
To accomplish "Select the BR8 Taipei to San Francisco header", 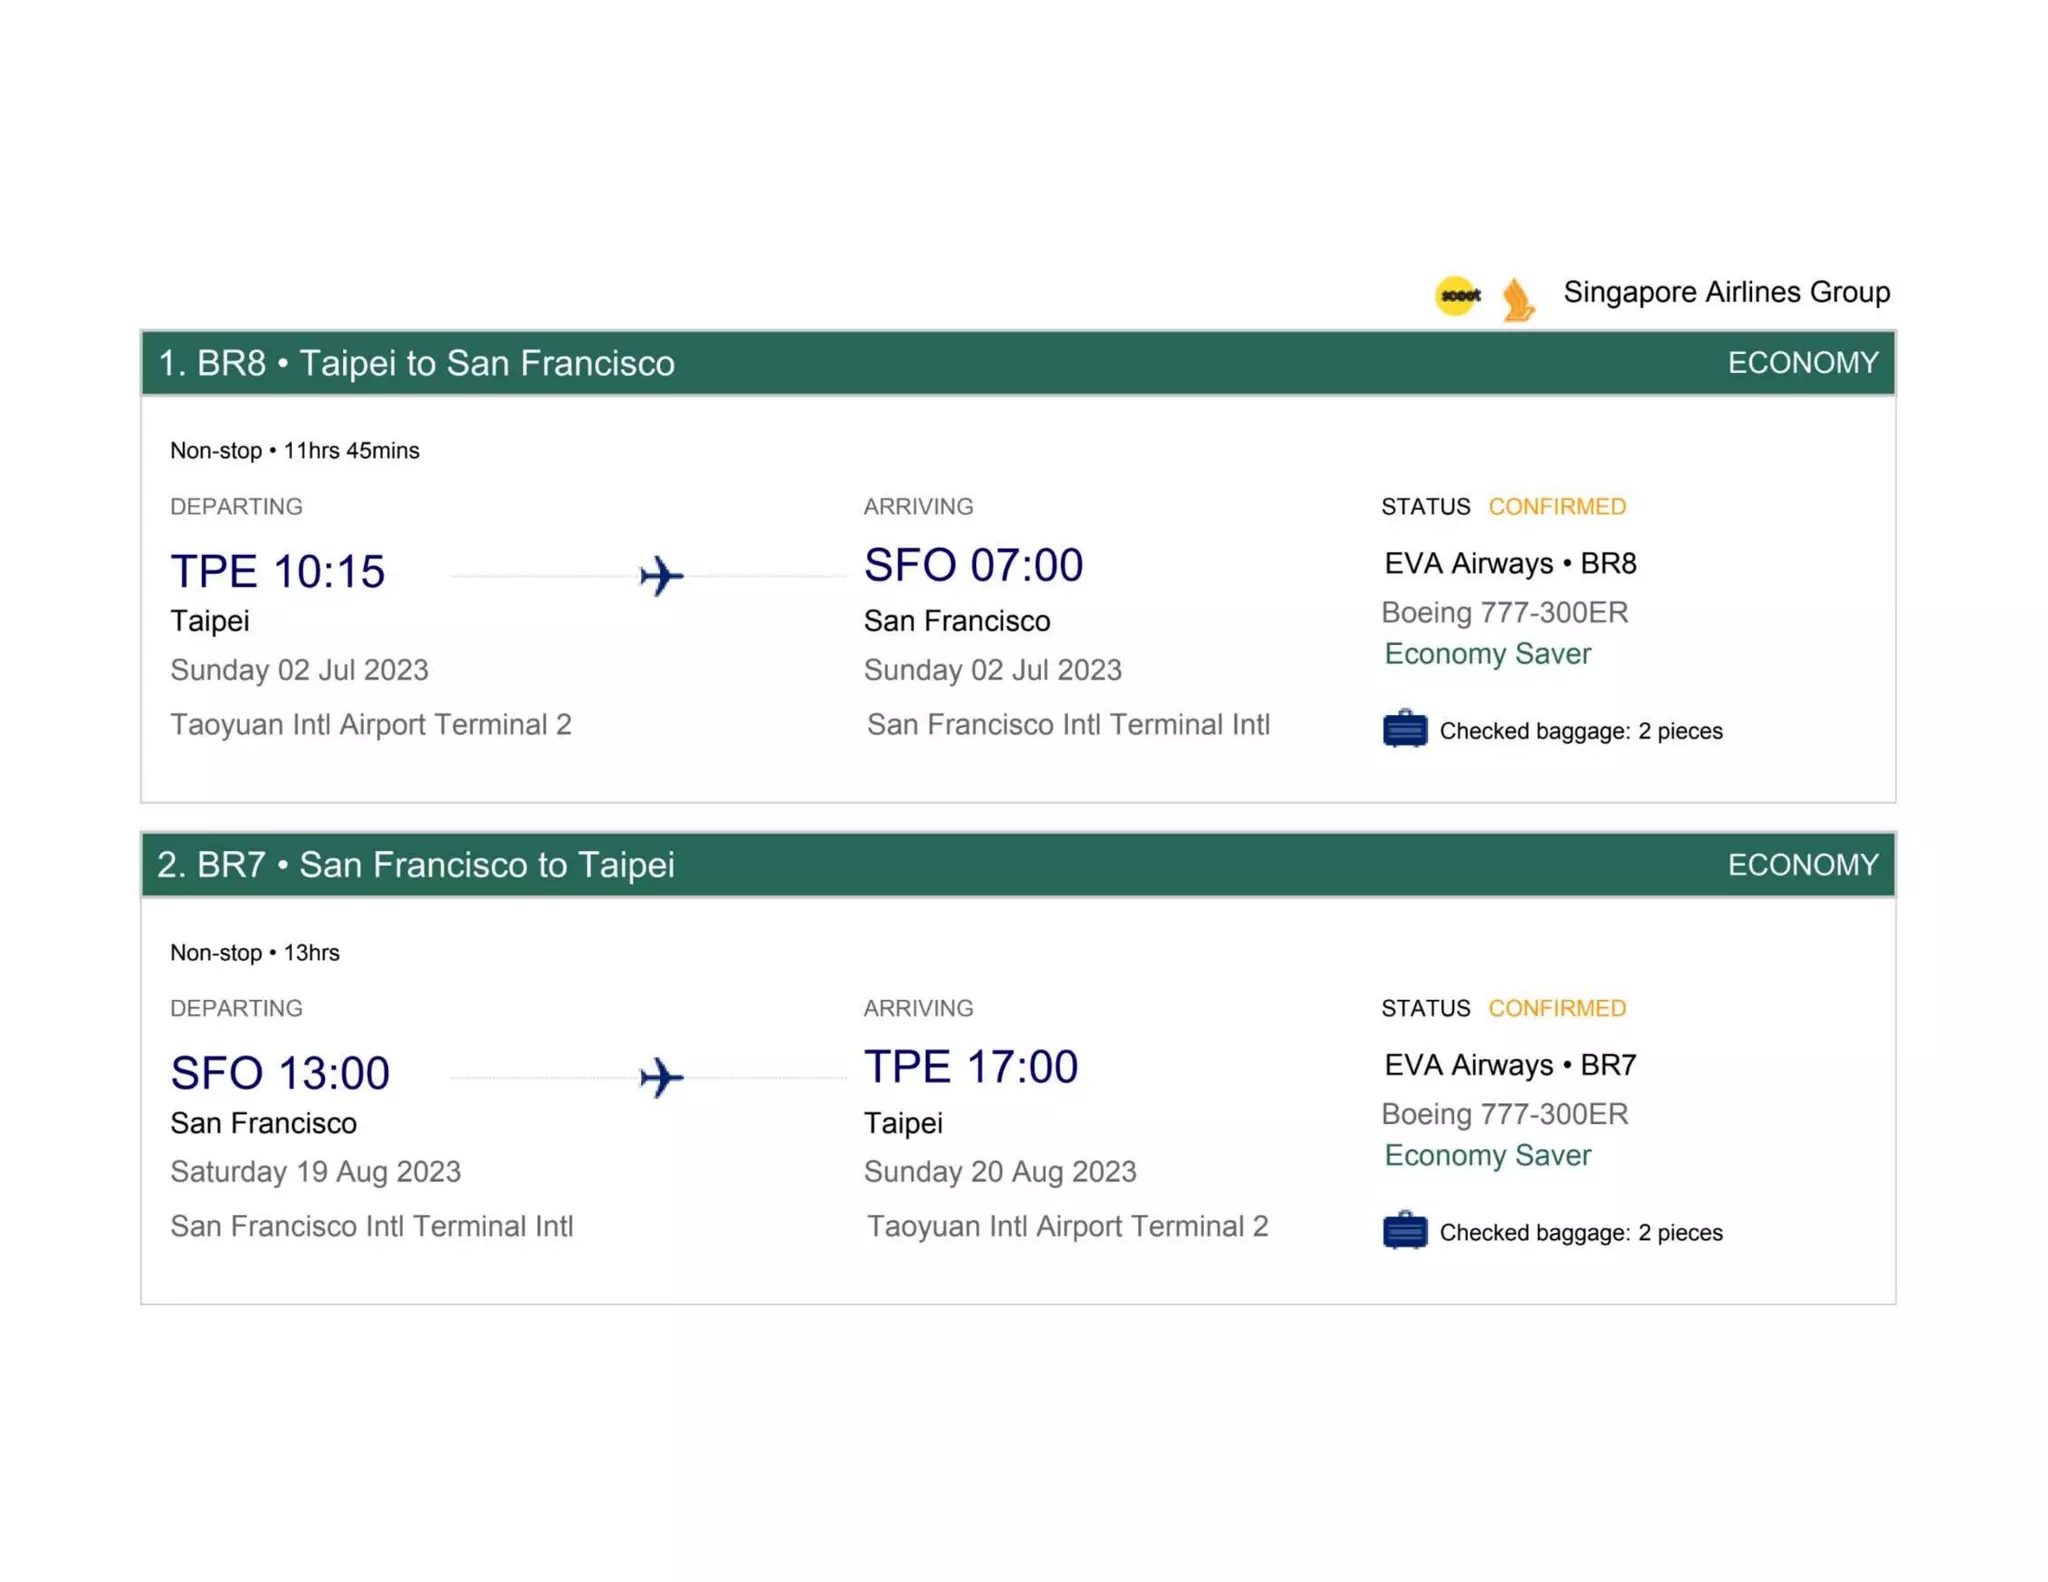I will tap(416, 363).
